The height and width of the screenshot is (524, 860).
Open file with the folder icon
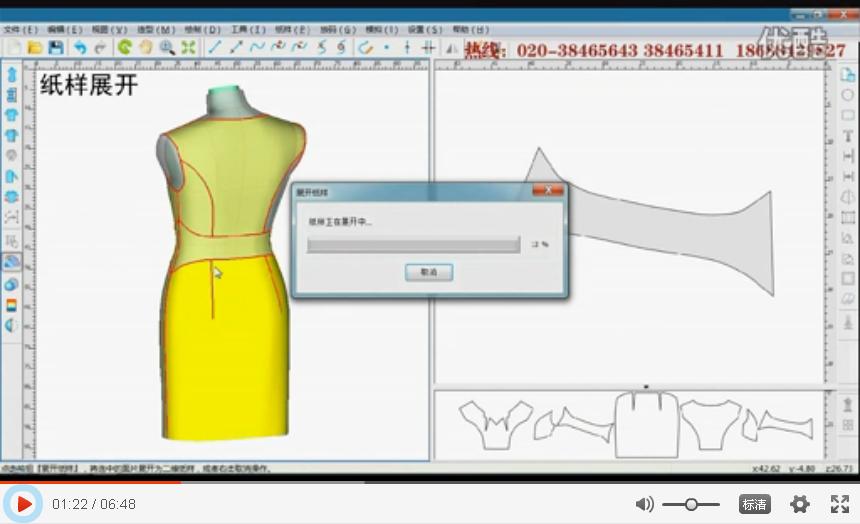34,47
